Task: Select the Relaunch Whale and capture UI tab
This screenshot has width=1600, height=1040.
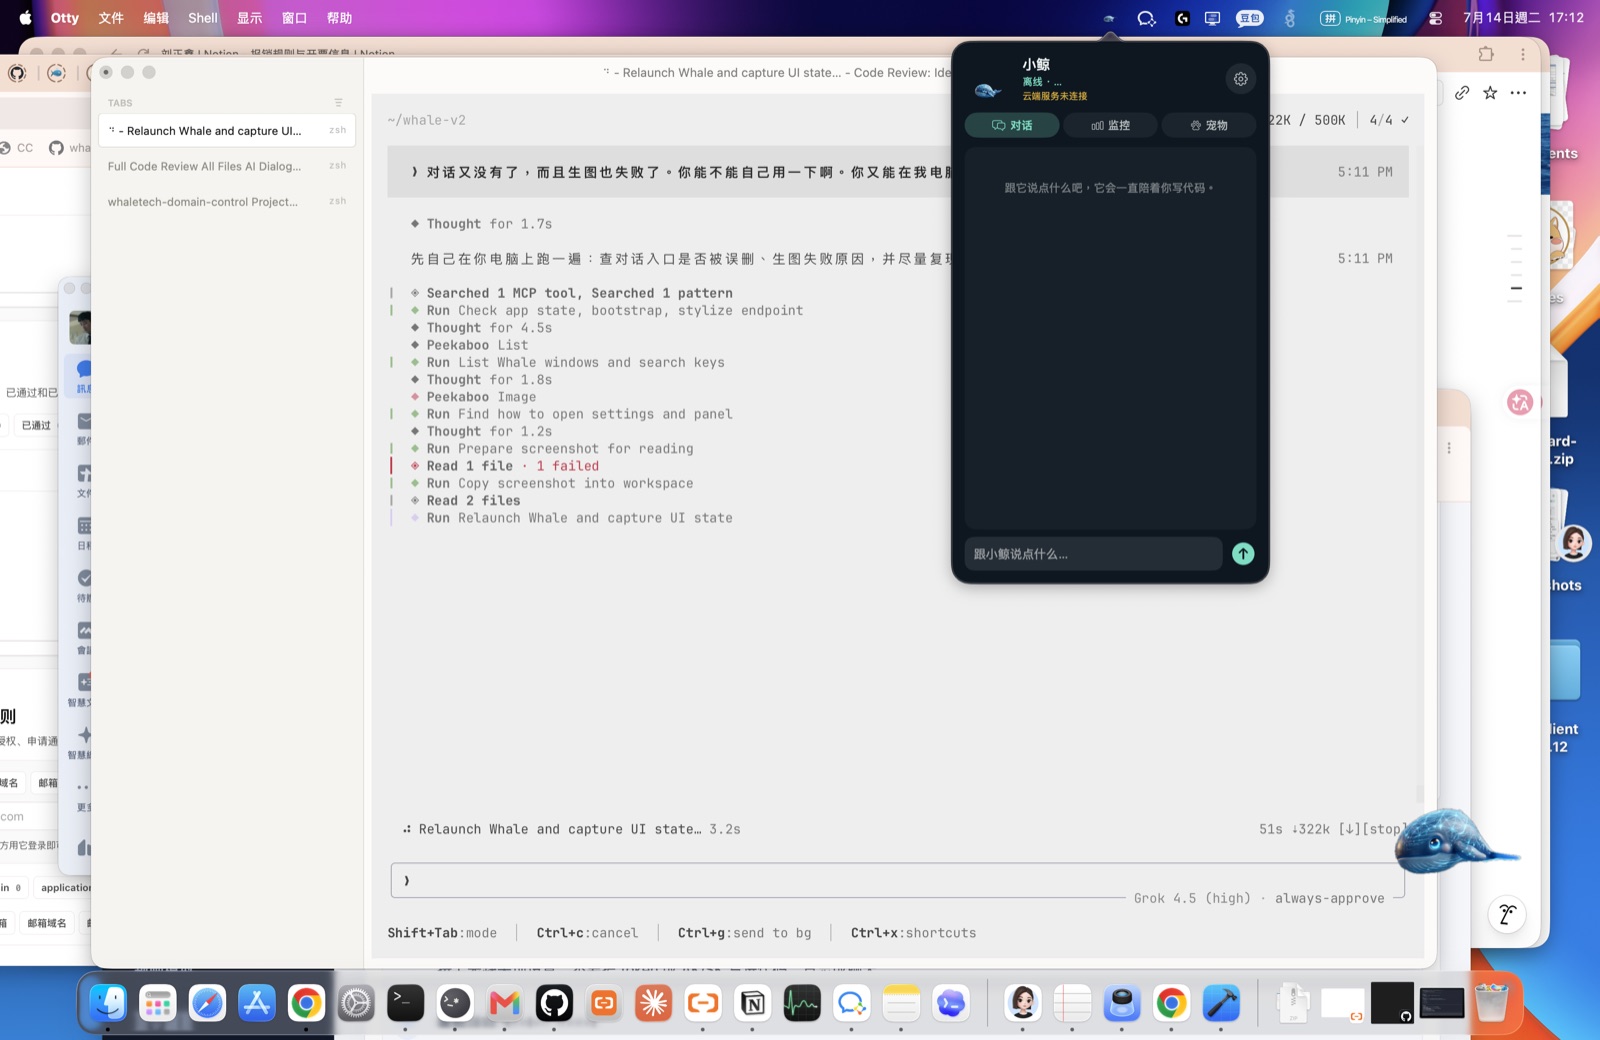Action: [x=227, y=131]
